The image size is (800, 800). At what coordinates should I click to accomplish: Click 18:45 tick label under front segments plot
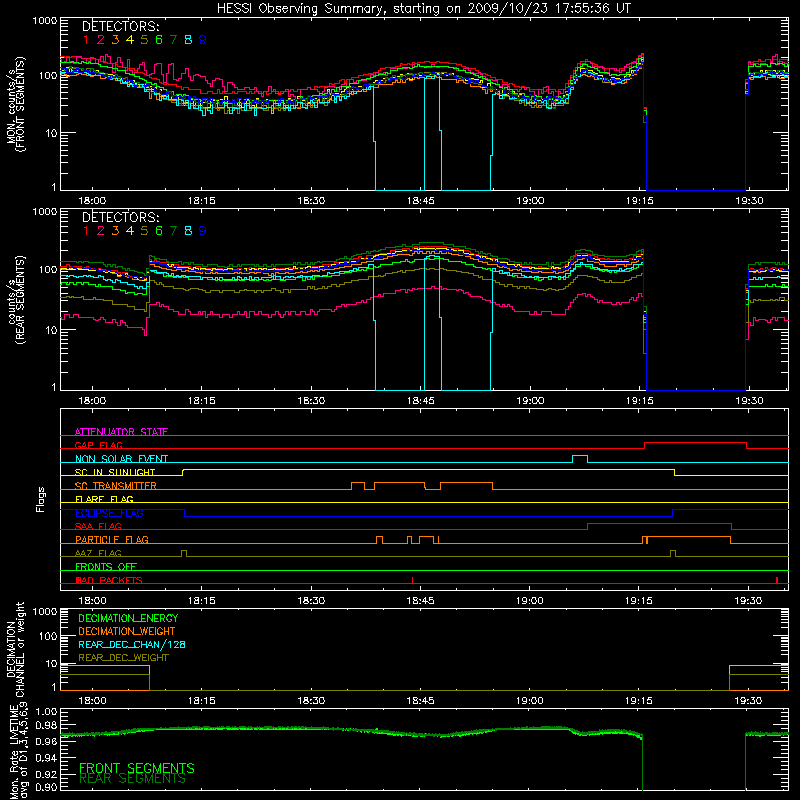(x=420, y=201)
